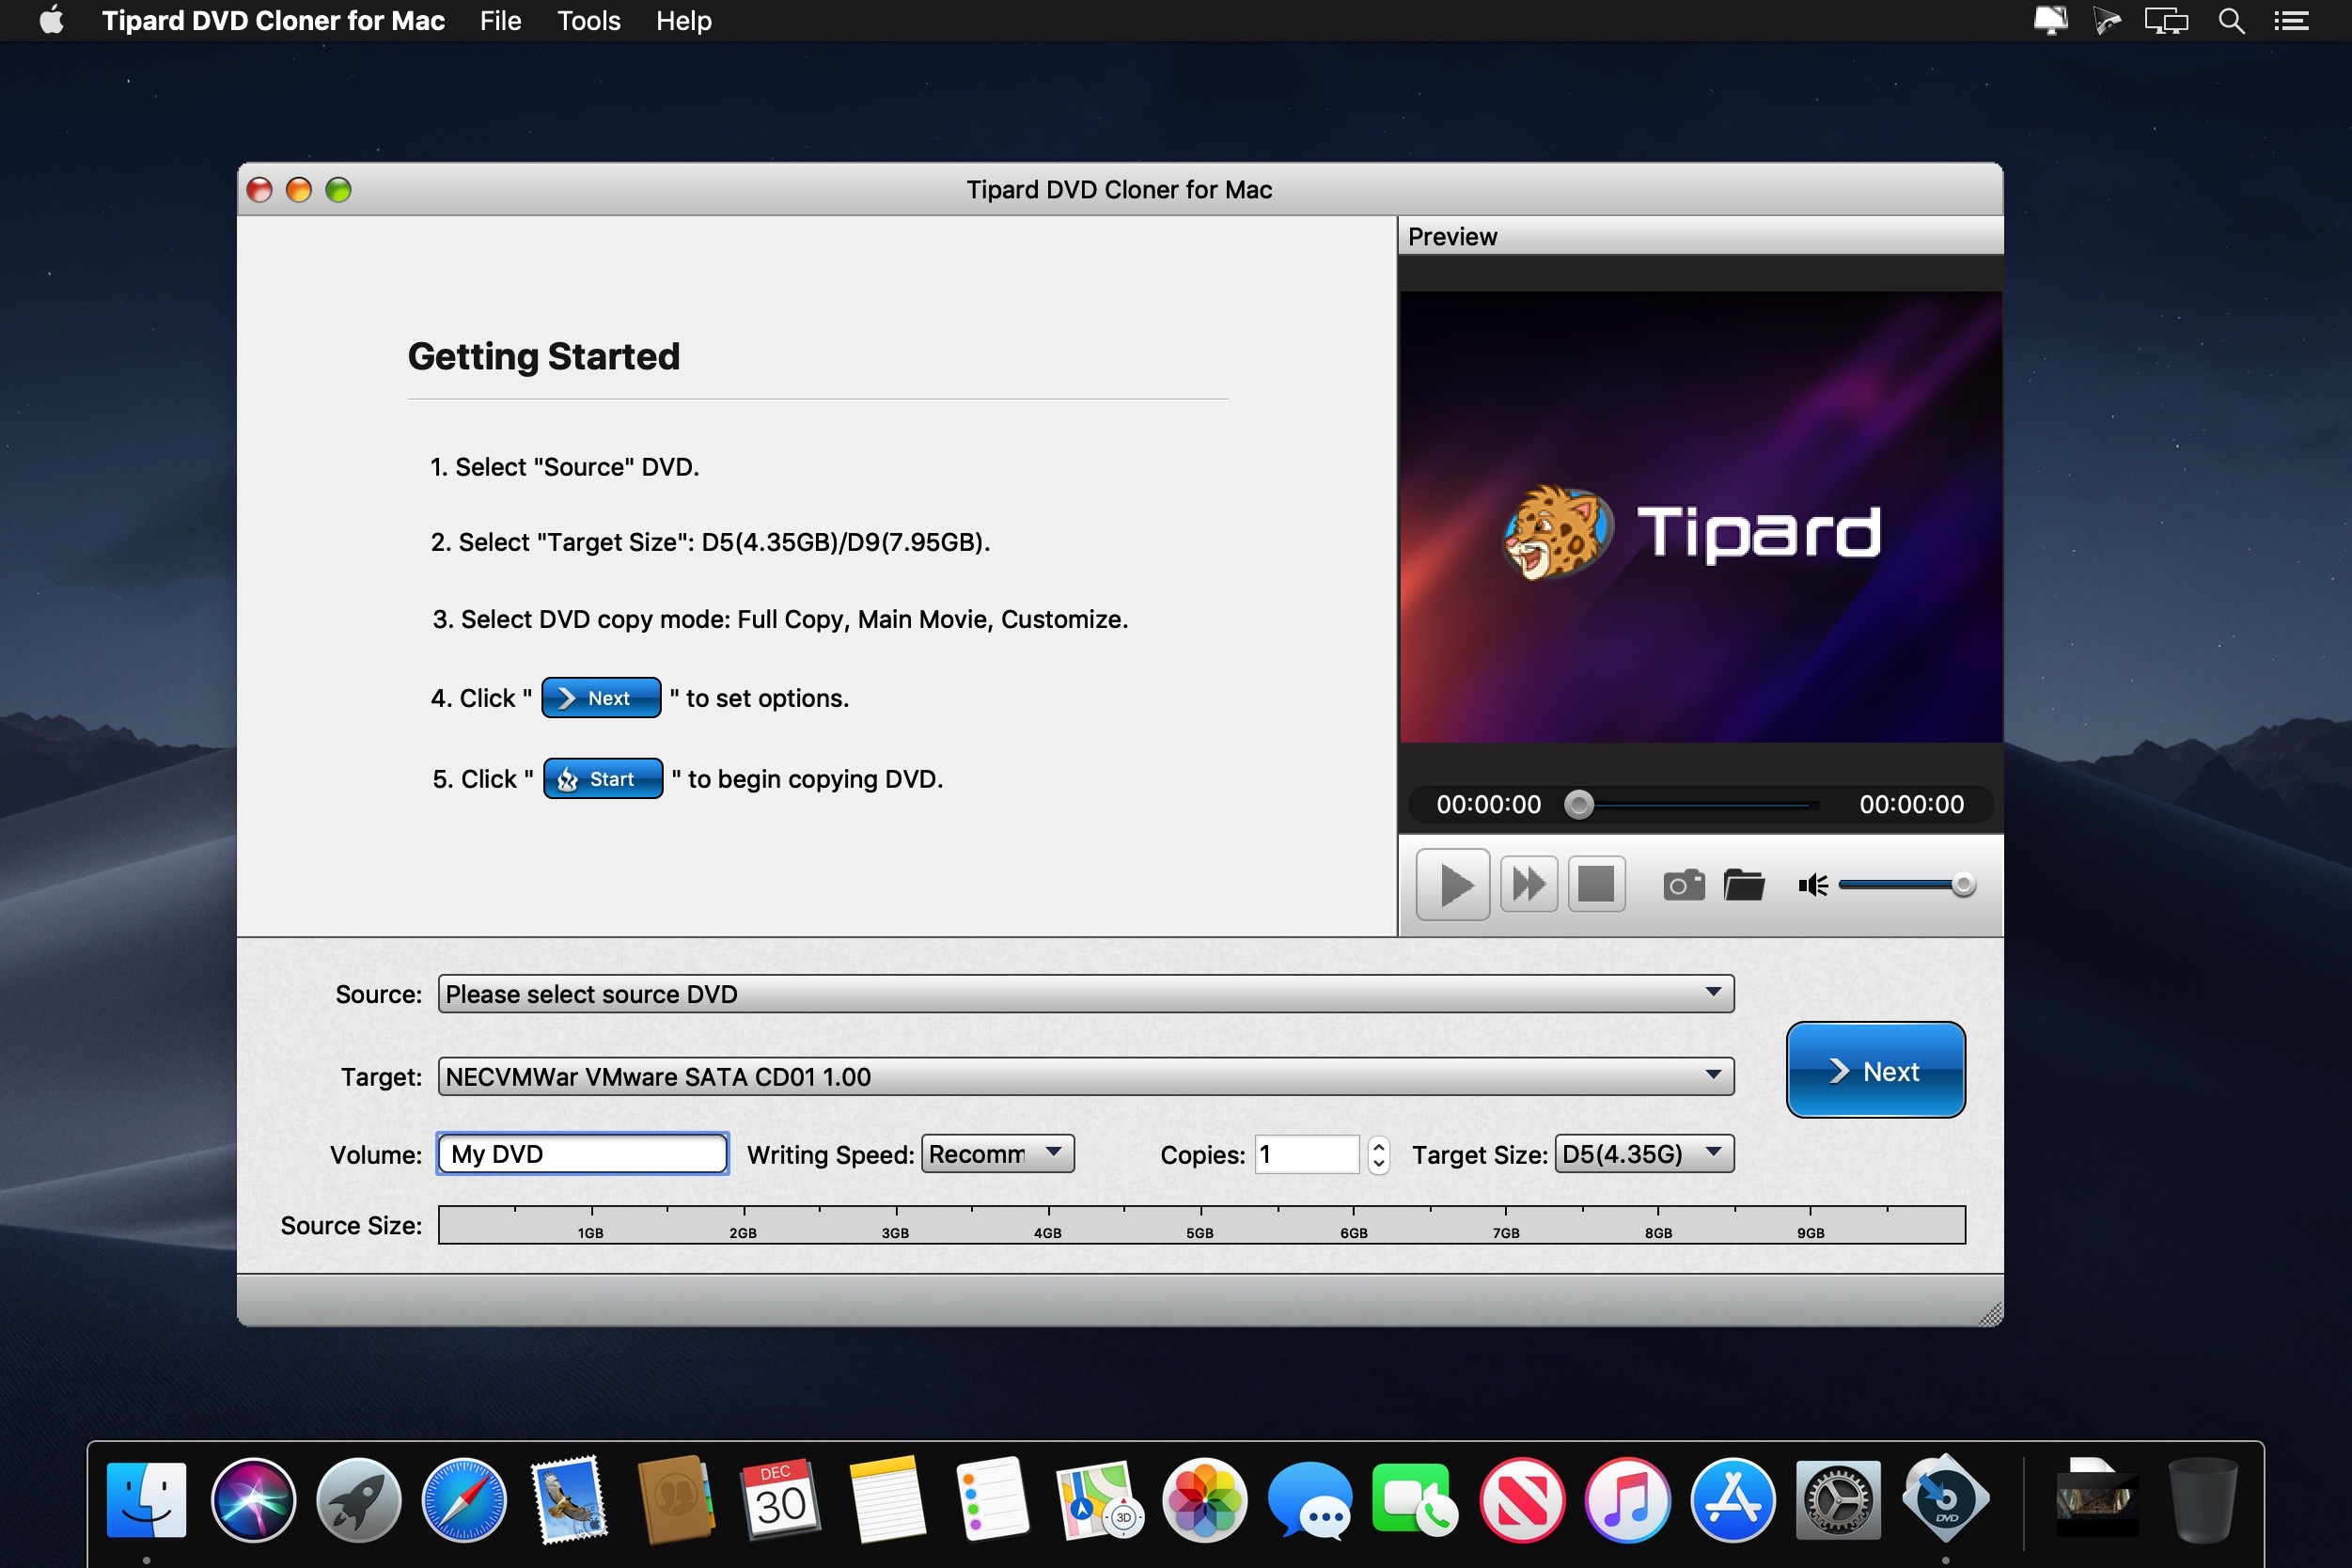The width and height of the screenshot is (2352, 1568).
Task: Click the large Next button to proceed
Action: [x=1873, y=1071]
